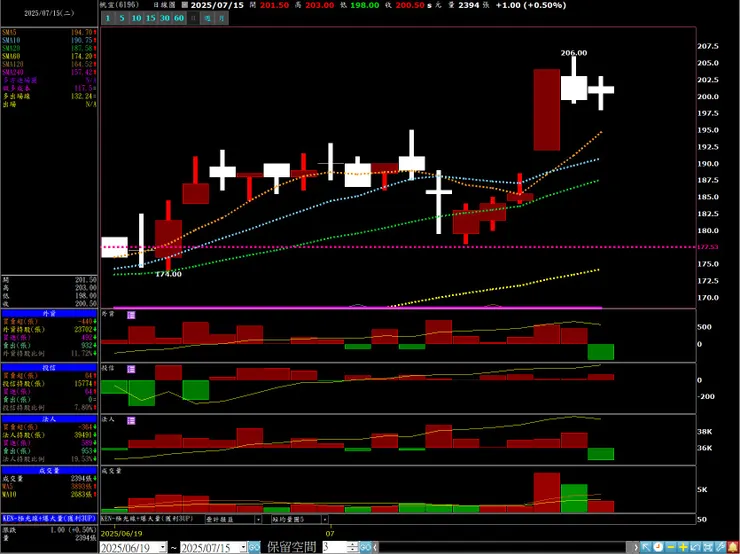This screenshot has width=740, height=554.
Task: Click the 2025/06/19 time axis marker
Action: pos(119,533)
